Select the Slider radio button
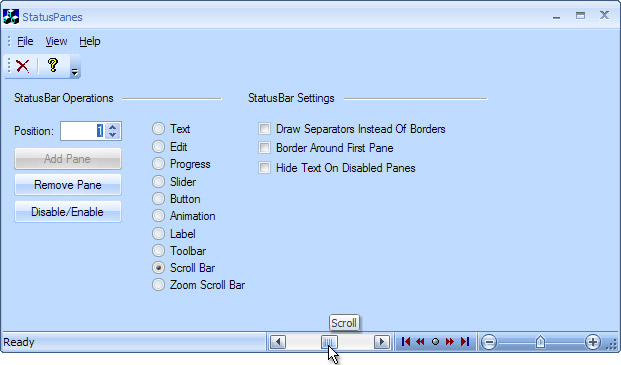The height and width of the screenshot is (365, 621). [158, 181]
